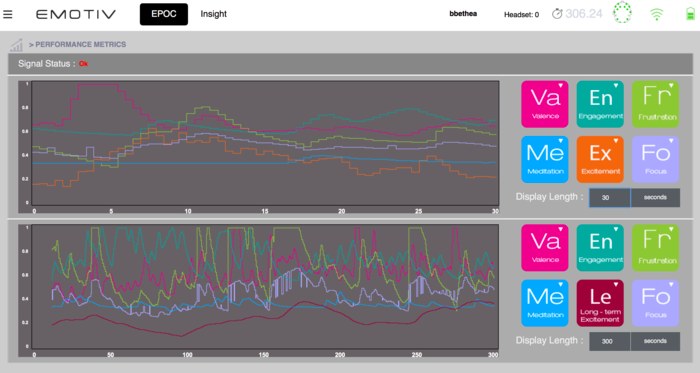The width and height of the screenshot is (700, 373).
Task: Open the hamburger menu
Action: tap(8, 14)
